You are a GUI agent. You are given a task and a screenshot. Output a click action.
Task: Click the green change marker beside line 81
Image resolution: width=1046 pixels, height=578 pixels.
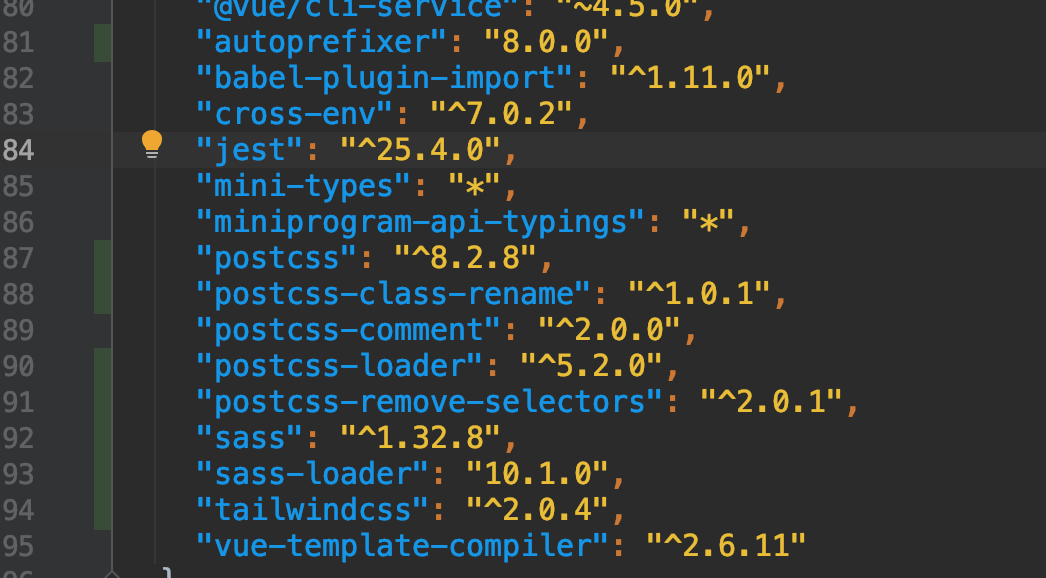point(103,43)
